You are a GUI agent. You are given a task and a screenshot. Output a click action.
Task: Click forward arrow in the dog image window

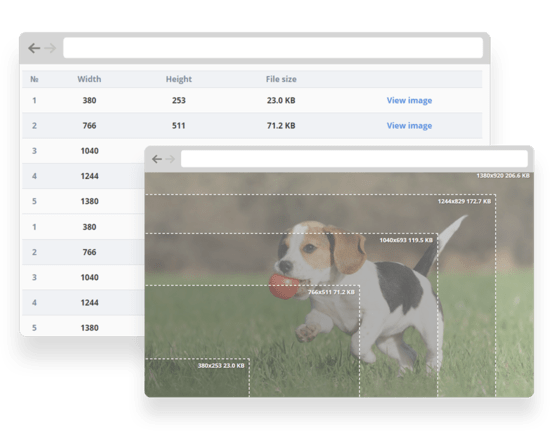point(170,159)
